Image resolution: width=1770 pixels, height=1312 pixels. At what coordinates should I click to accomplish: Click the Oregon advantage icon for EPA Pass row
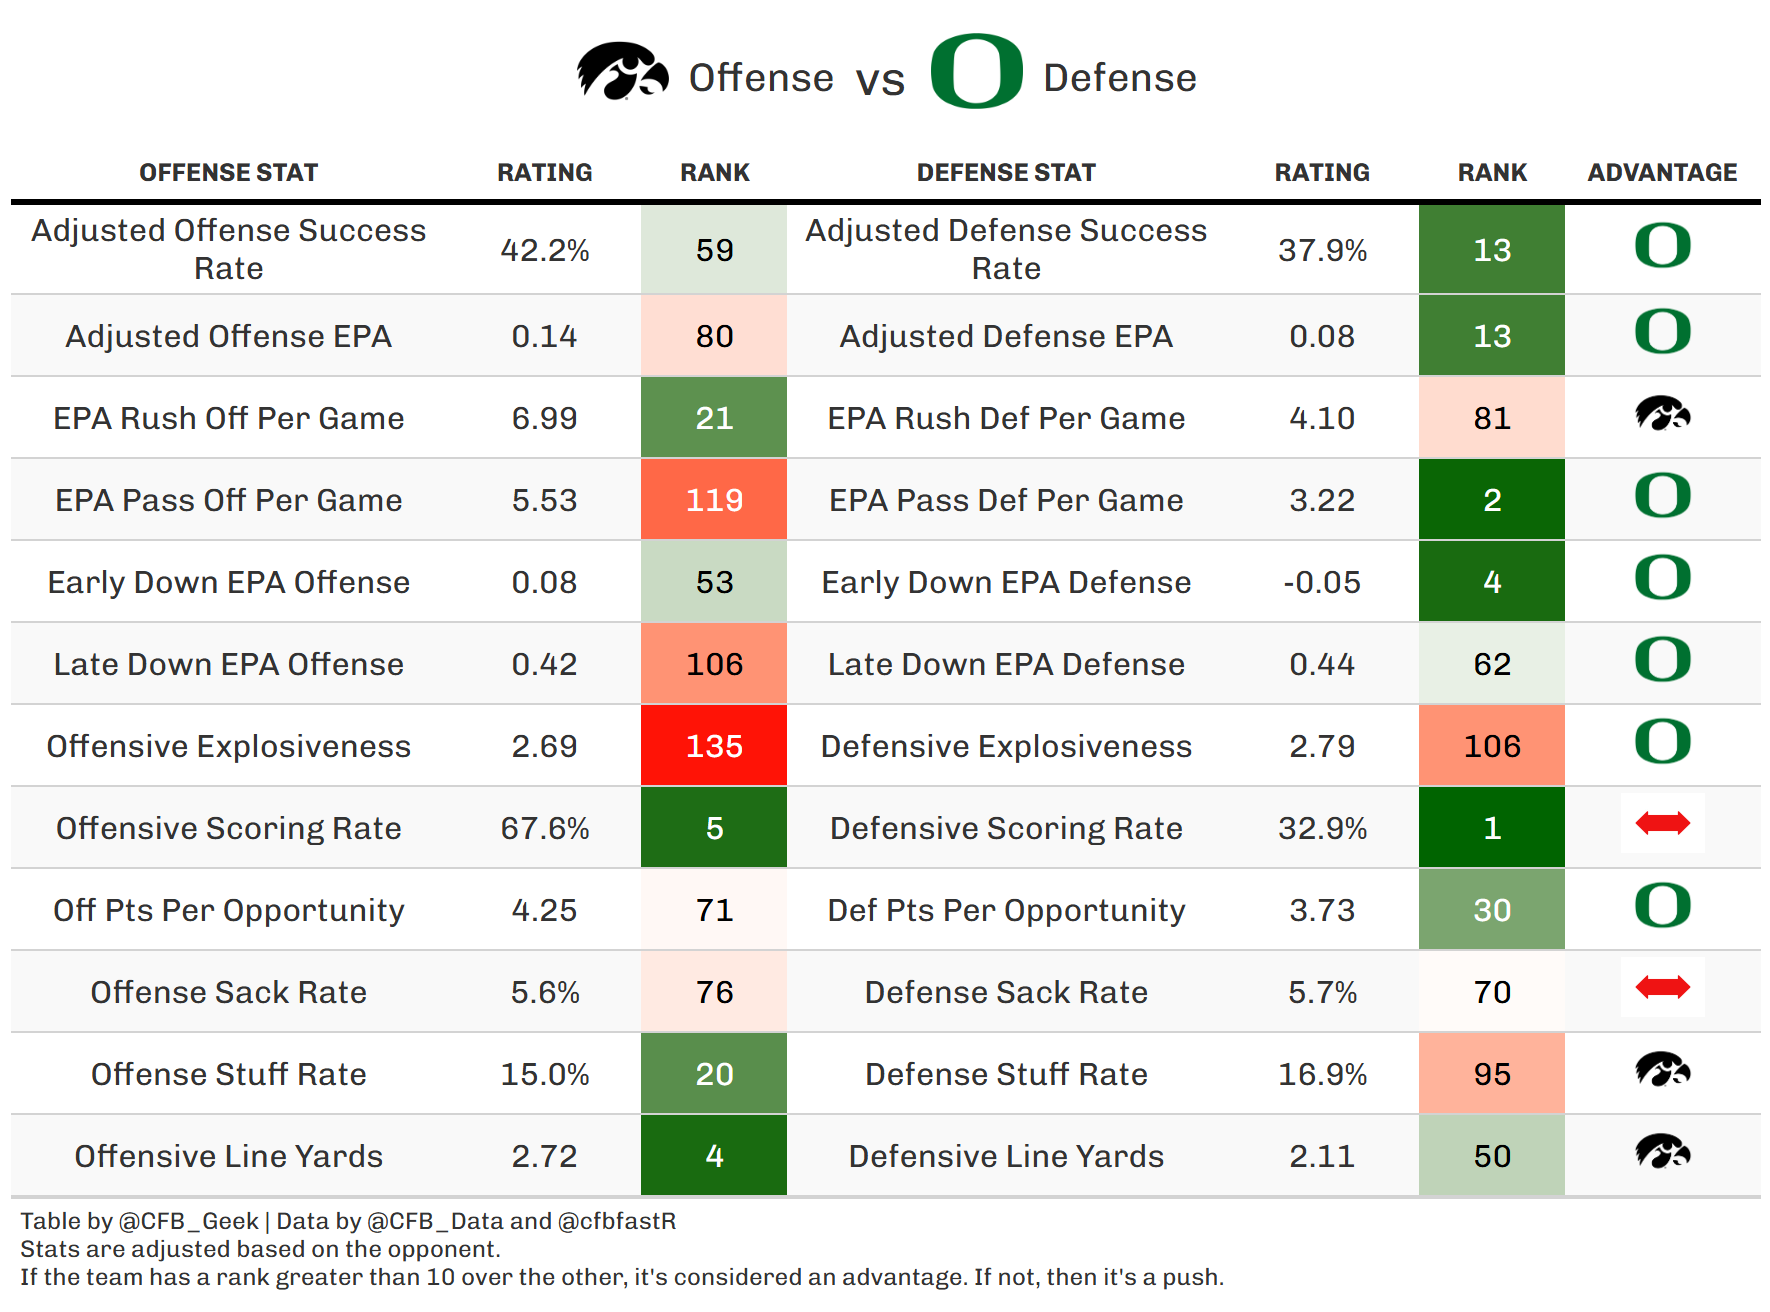[x=1662, y=496]
